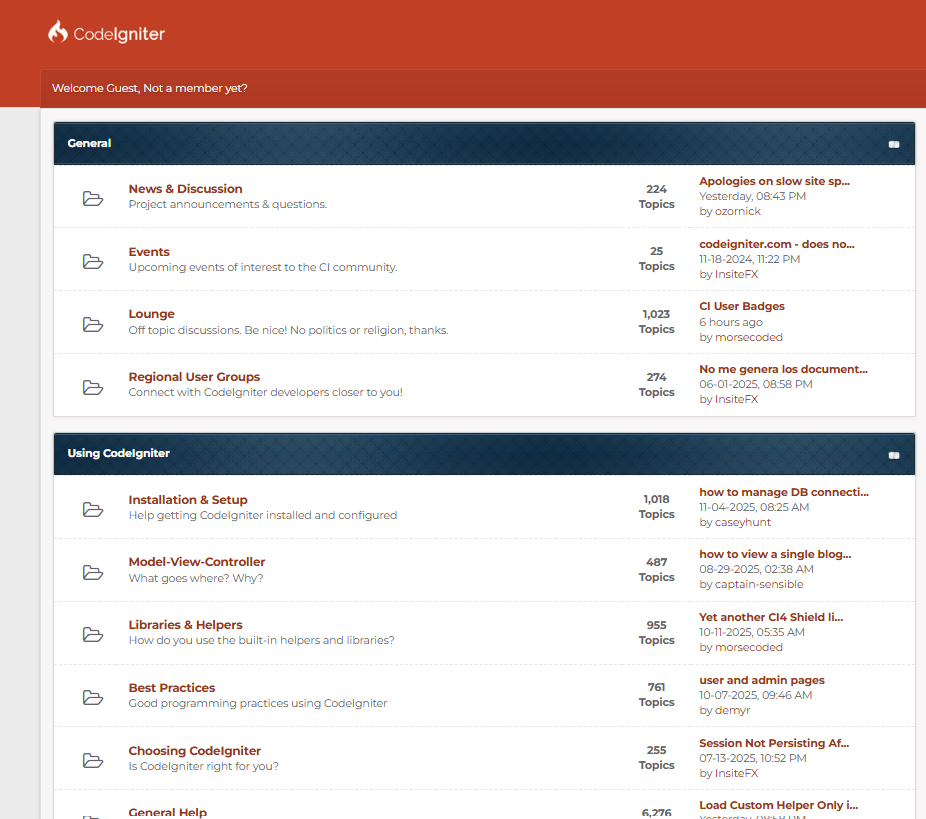Click the Model-View-Controller folder icon
Viewport: 926px width, 819px height.
point(93,572)
